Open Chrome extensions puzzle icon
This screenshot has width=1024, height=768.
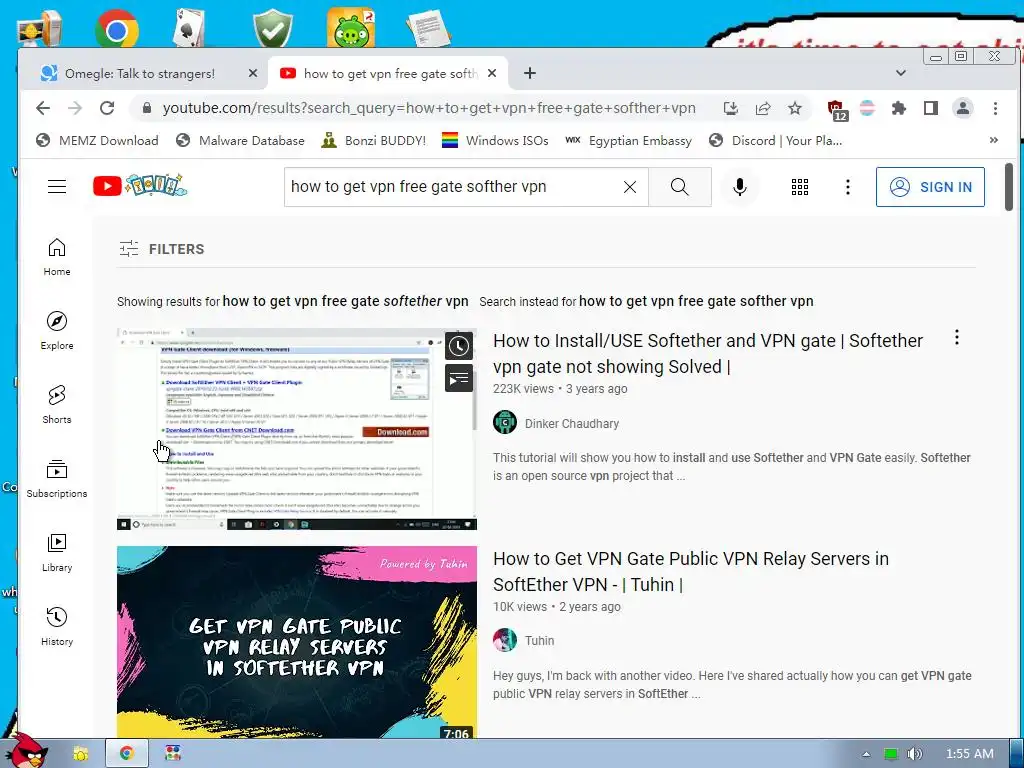(899, 108)
